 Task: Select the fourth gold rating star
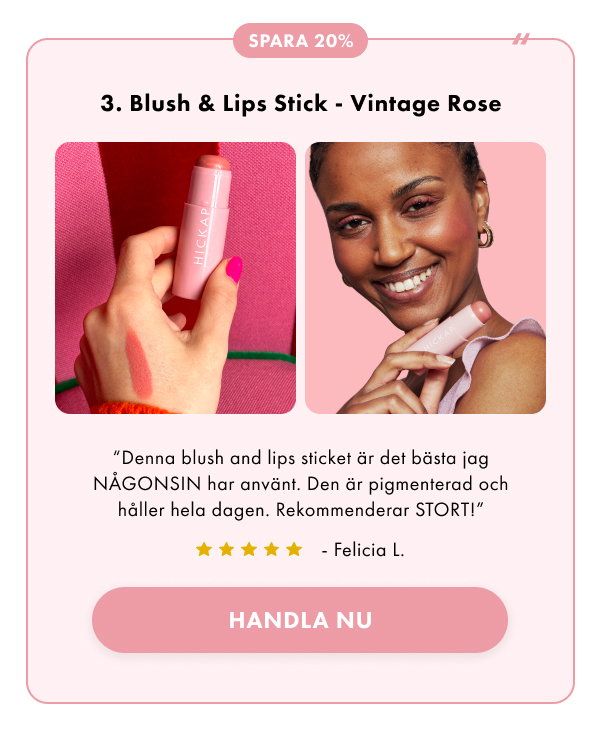272,549
